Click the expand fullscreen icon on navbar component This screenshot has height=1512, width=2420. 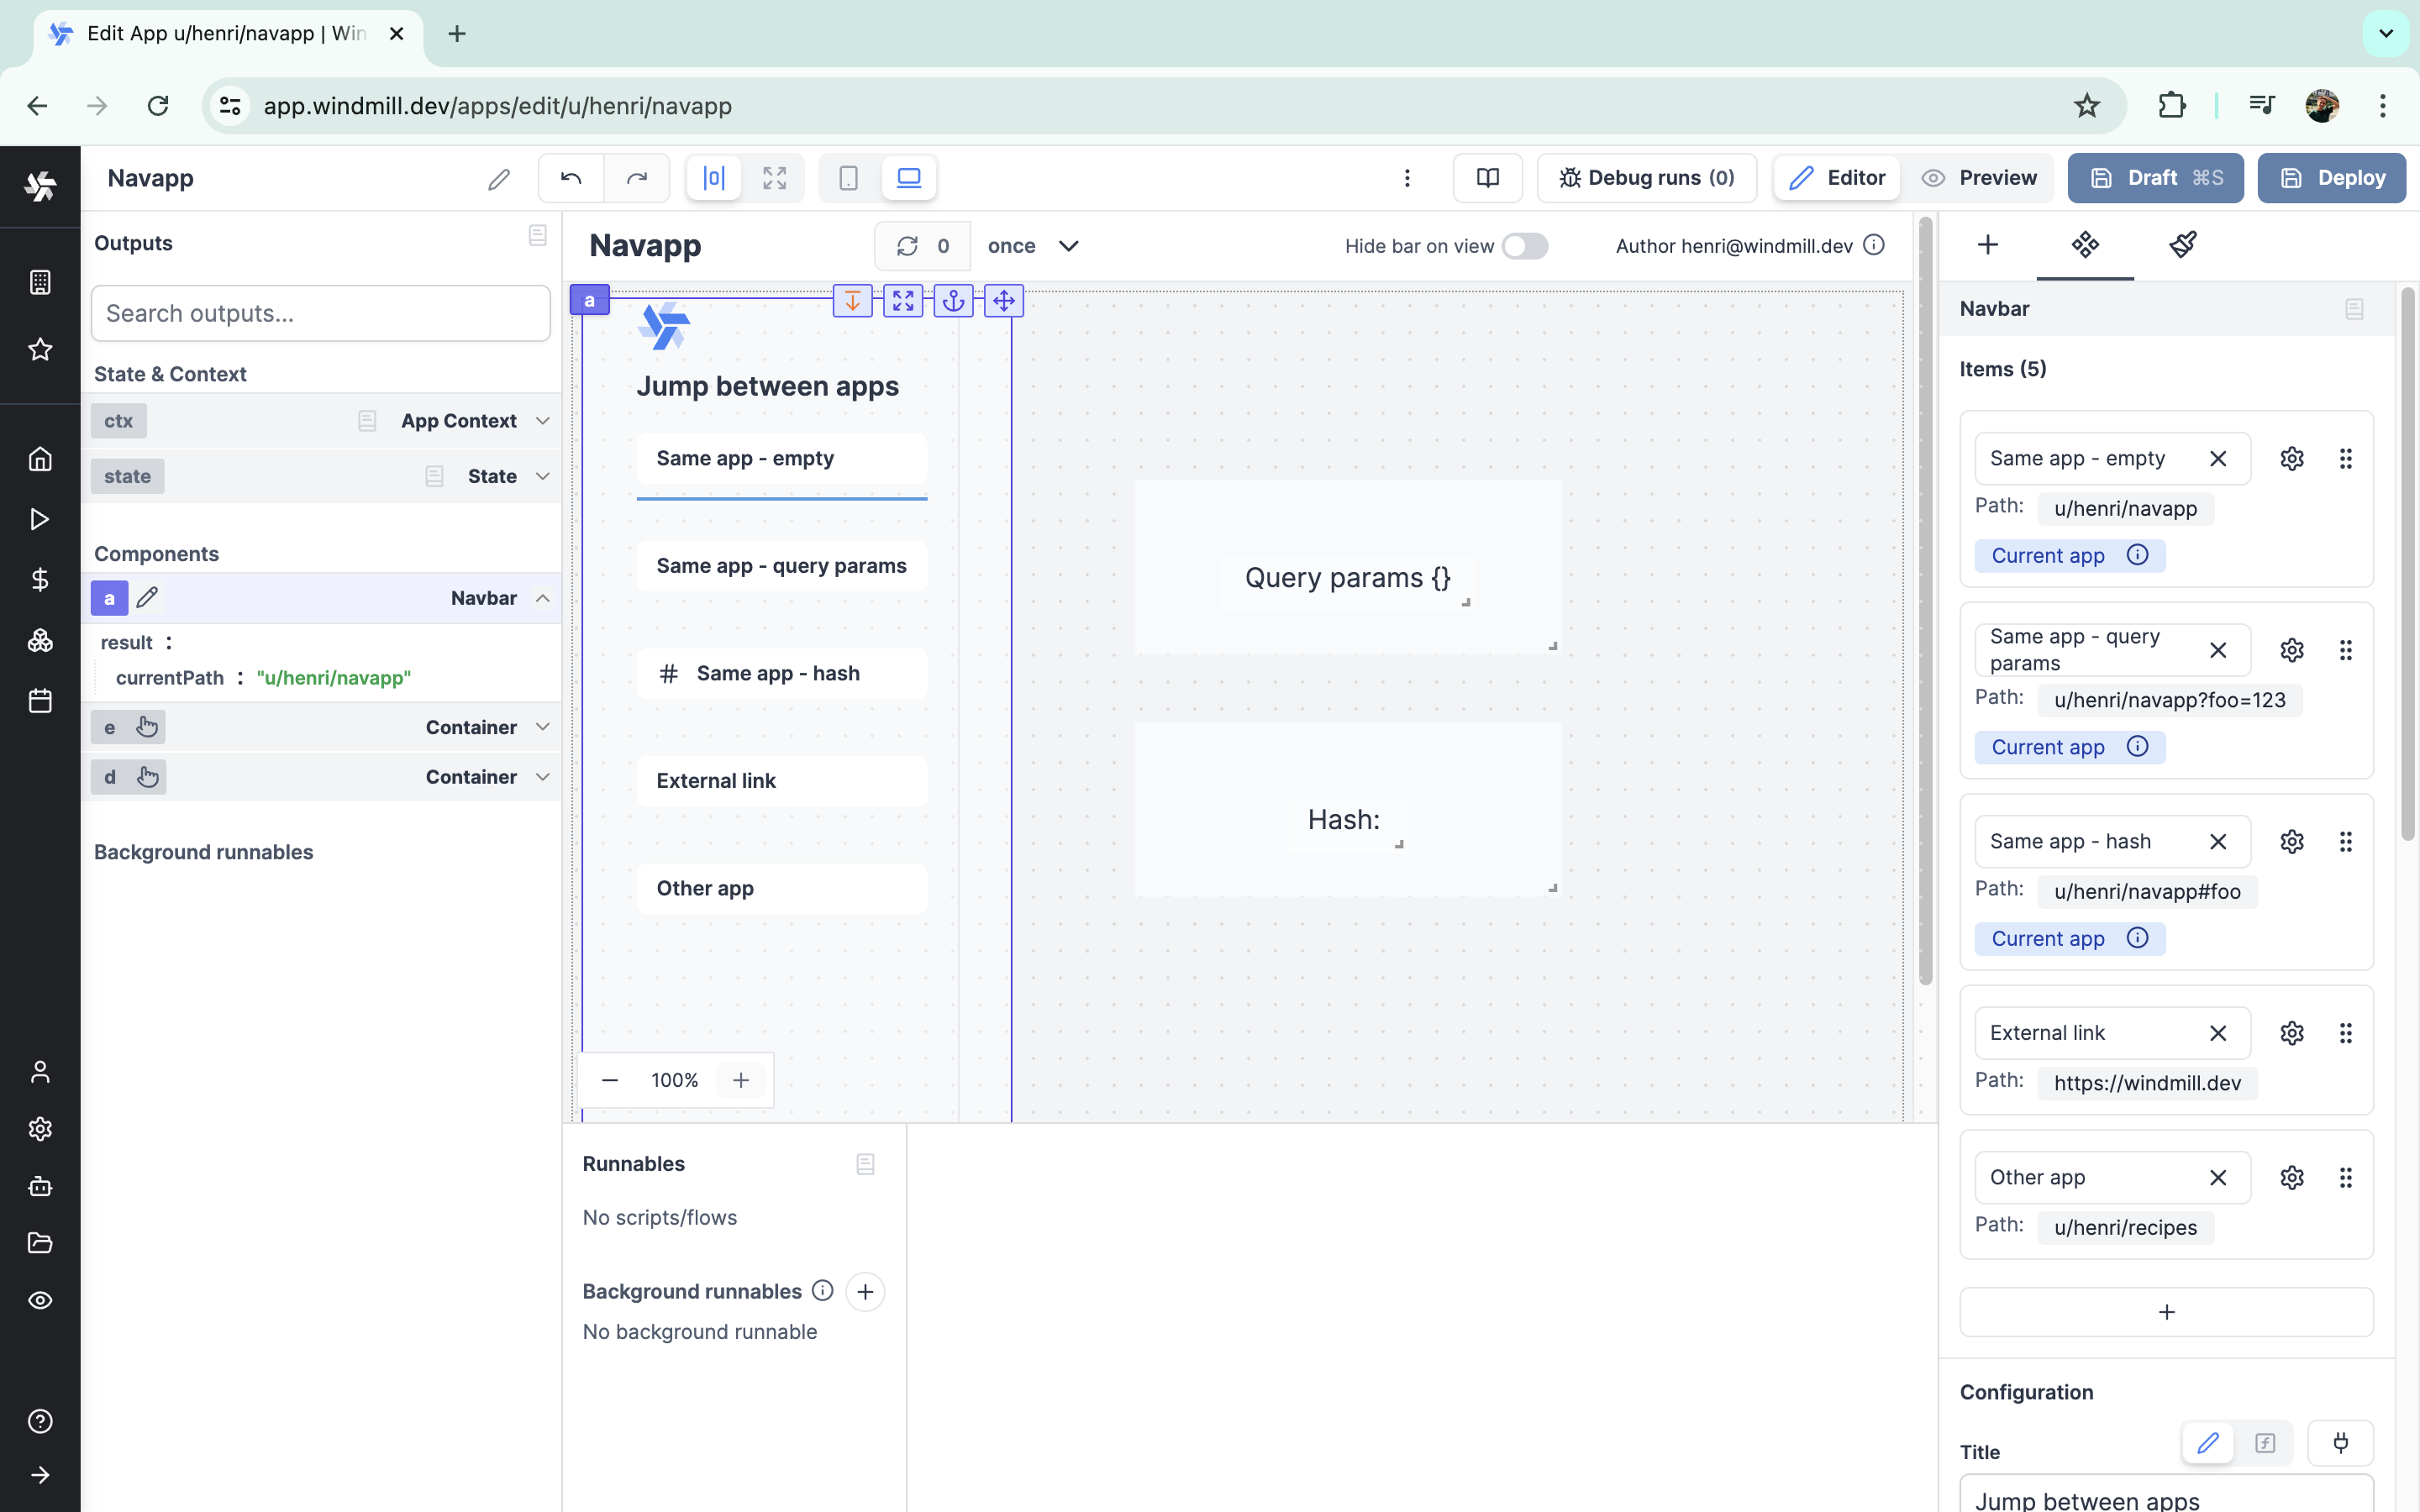pos(902,300)
